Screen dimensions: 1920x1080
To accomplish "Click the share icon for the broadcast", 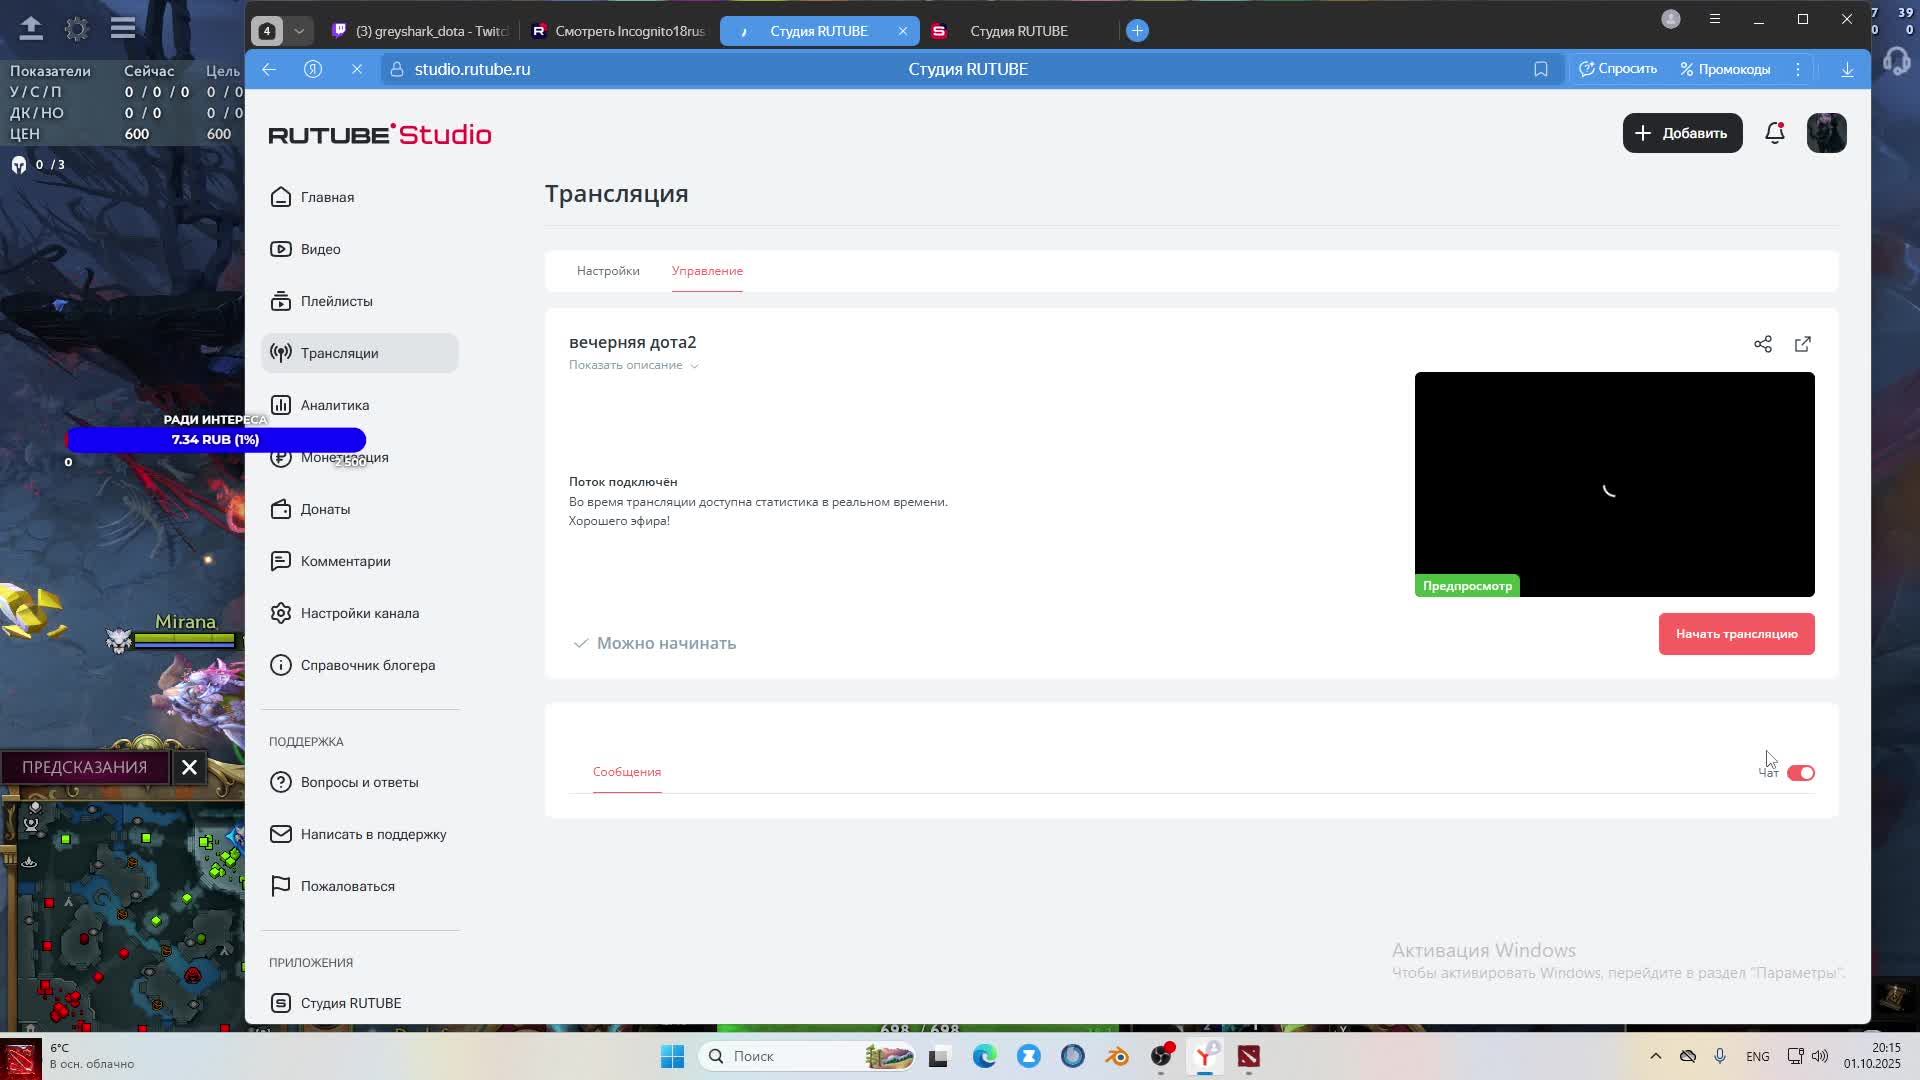I will (x=1762, y=343).
